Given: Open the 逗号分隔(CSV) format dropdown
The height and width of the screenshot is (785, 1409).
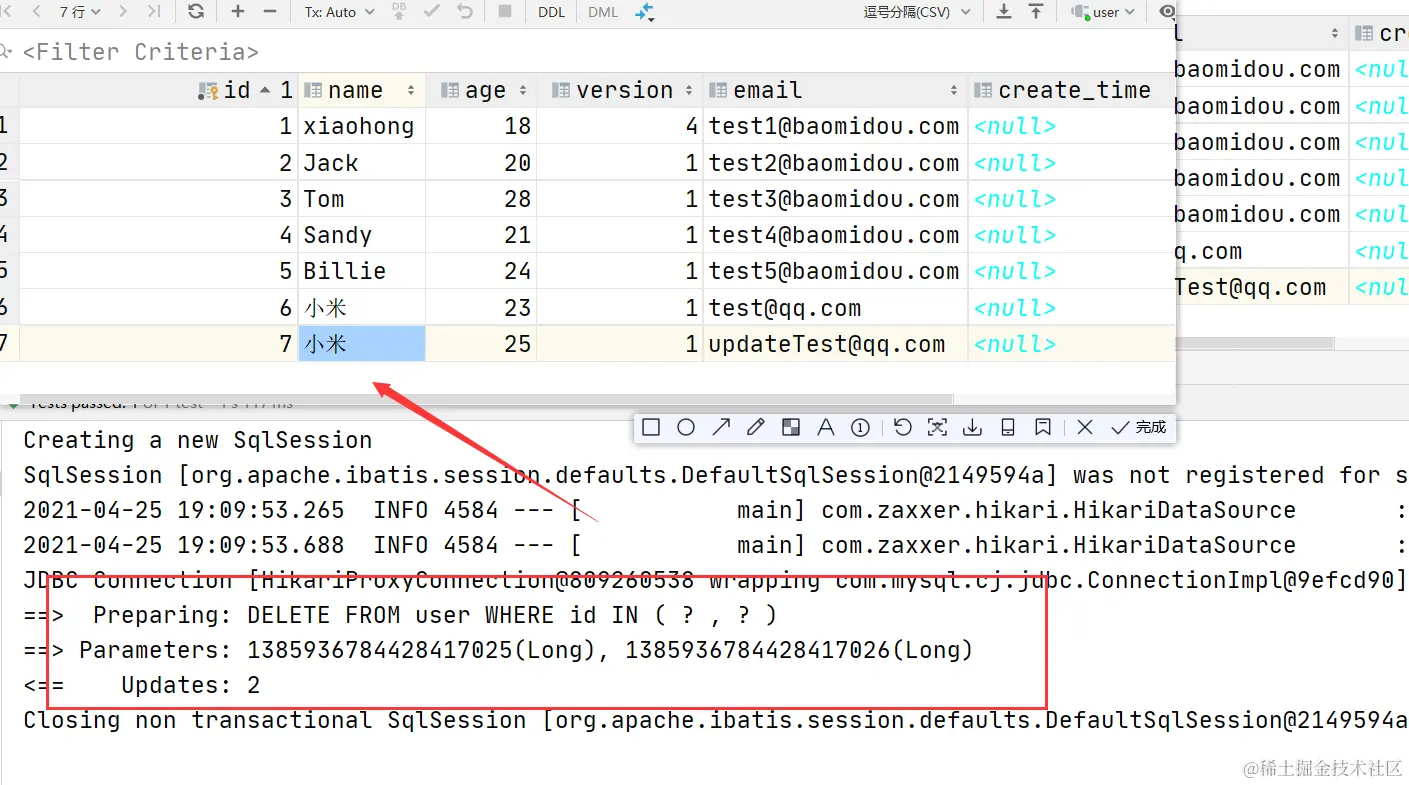Looking at the screenshot, I should (917, 12).
